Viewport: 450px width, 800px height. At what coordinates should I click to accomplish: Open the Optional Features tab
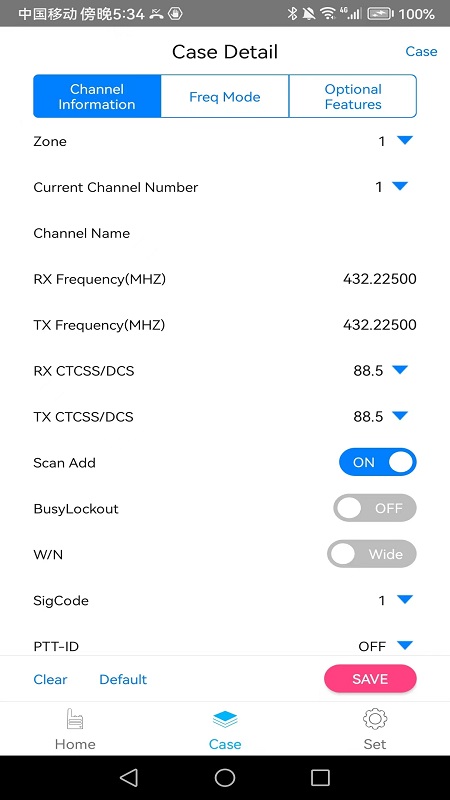pyautogui.click(x=353, y=96)
